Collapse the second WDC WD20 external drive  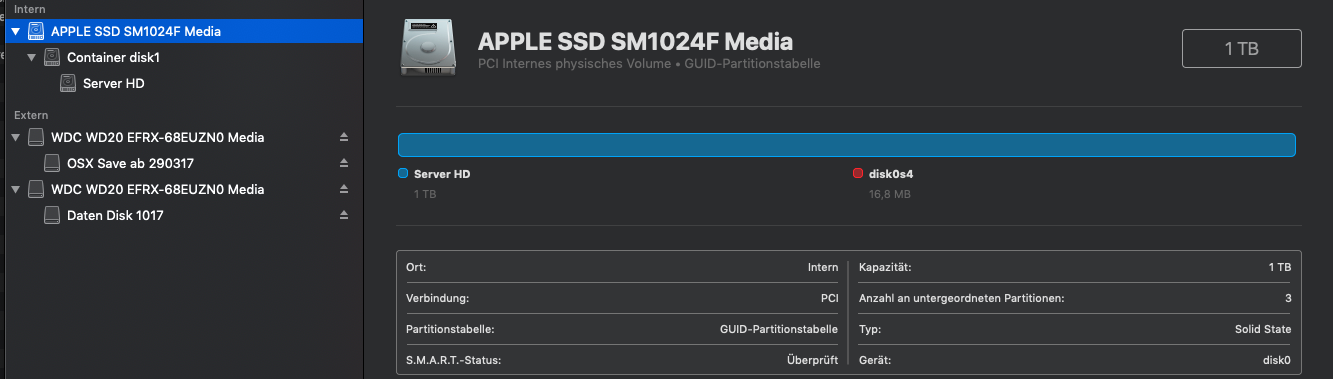pyautogui.click(x=15, y=189)
